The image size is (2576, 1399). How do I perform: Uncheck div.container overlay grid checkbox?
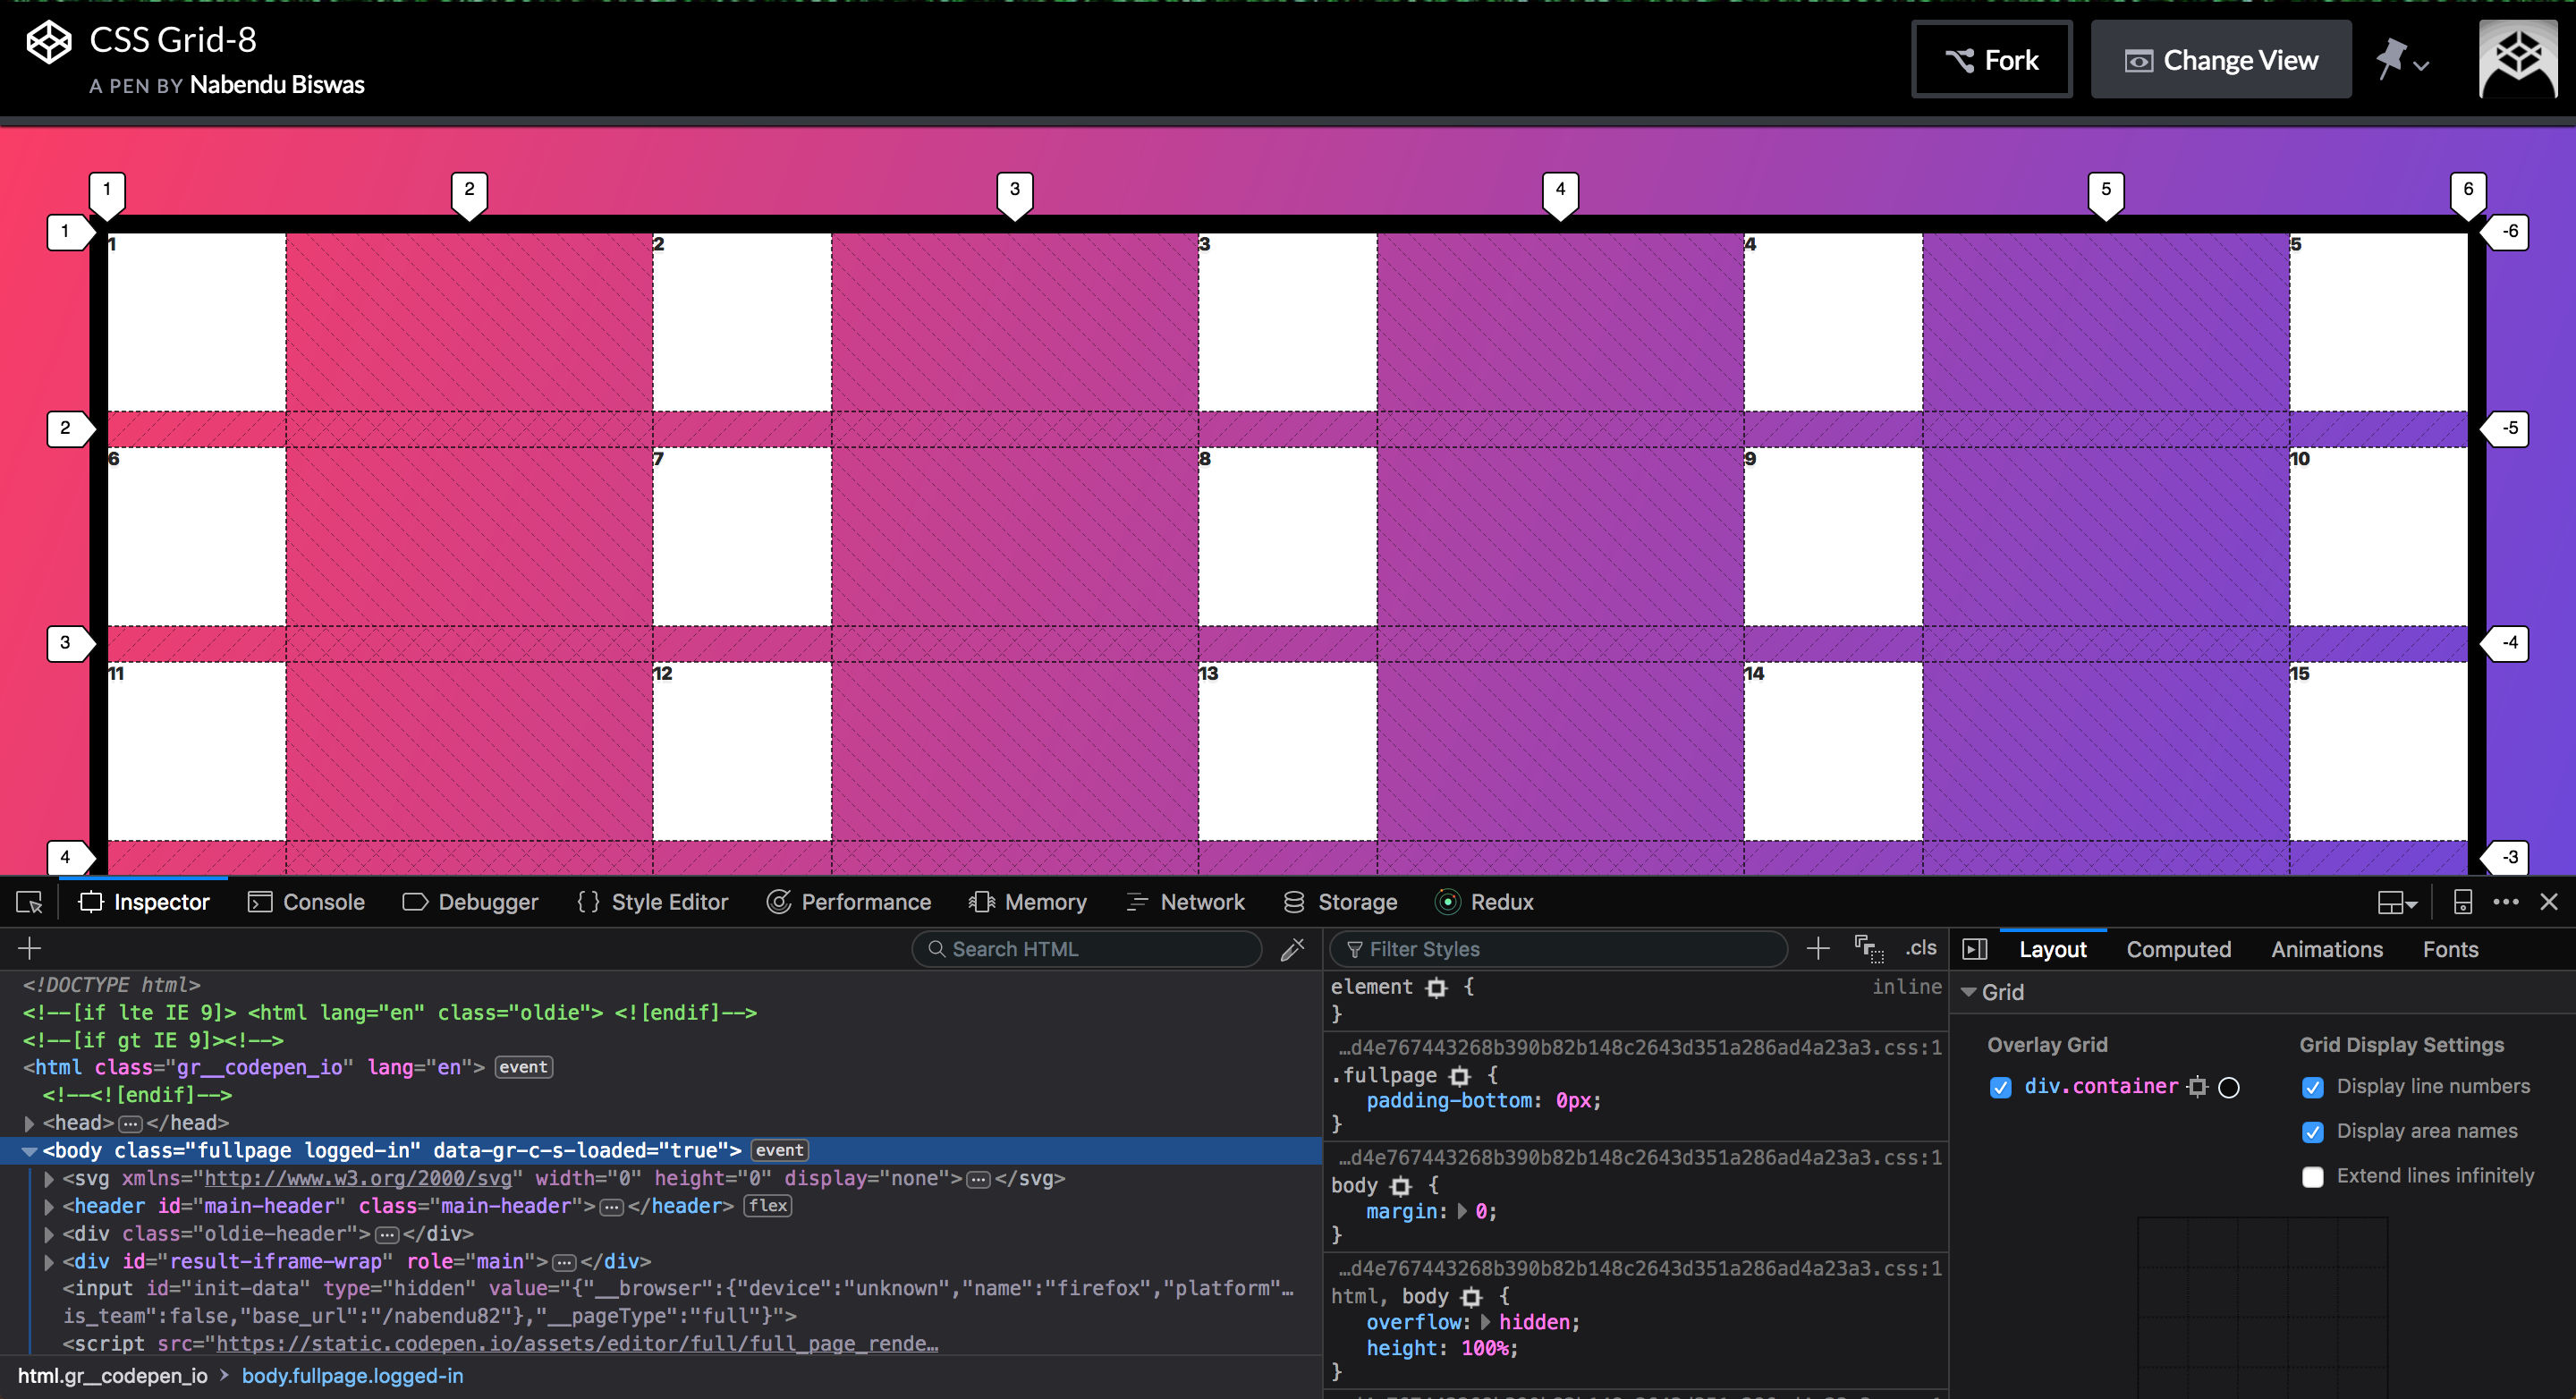pyautogui.click(x=2000, y=1087)
